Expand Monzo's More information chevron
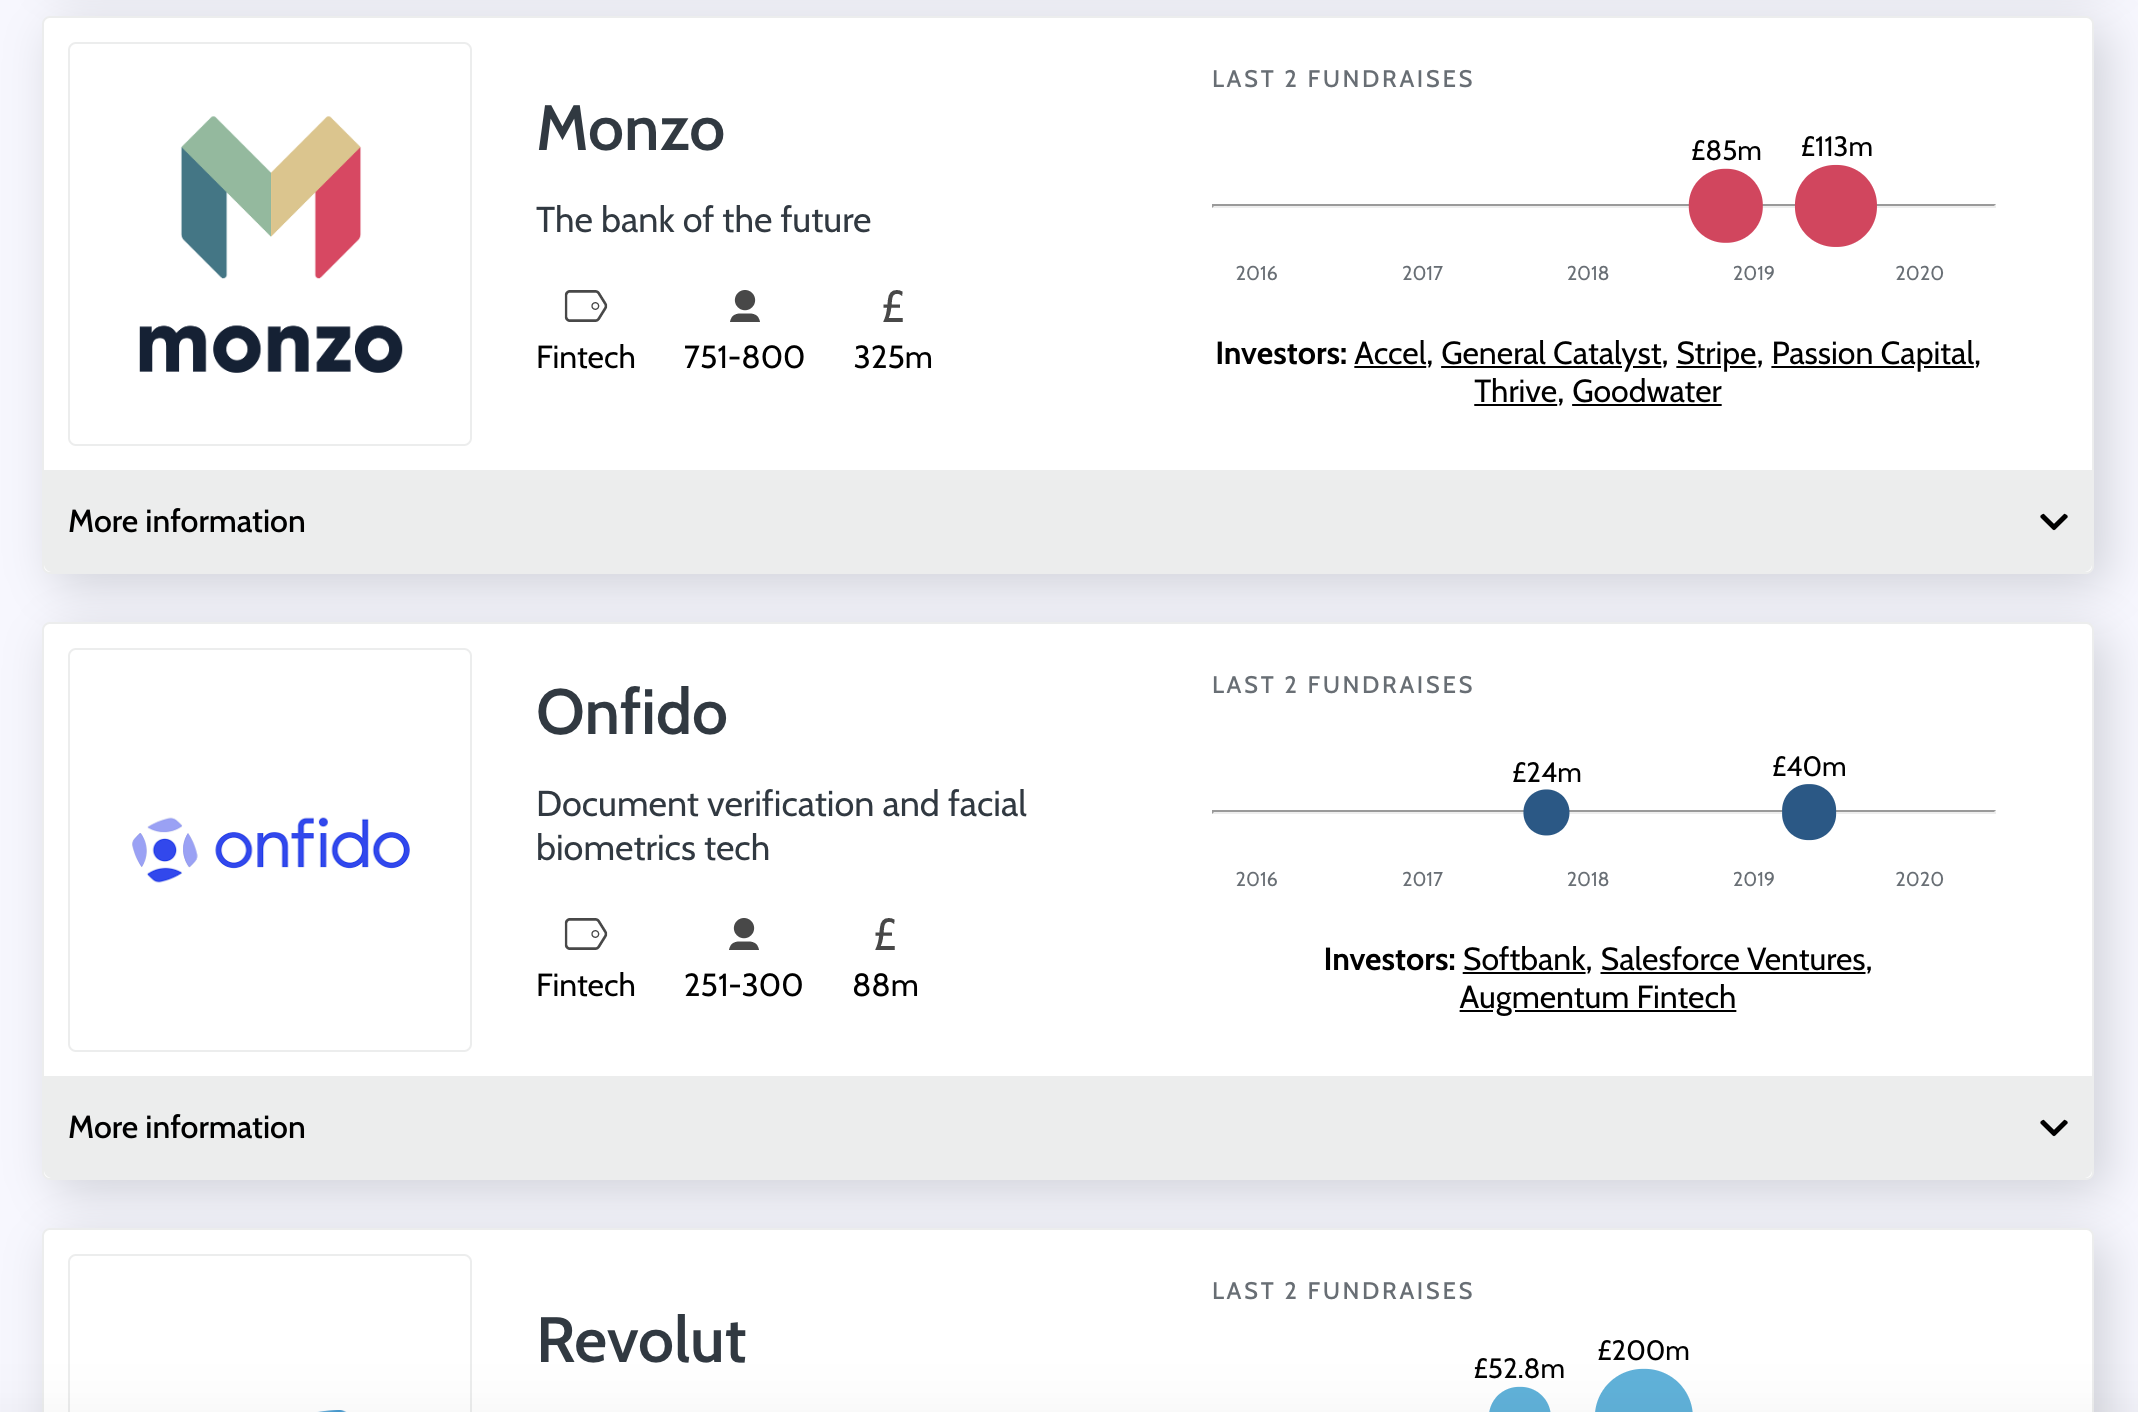This screenshot has height=1412, width=2138. click(x=2053, y=522)
